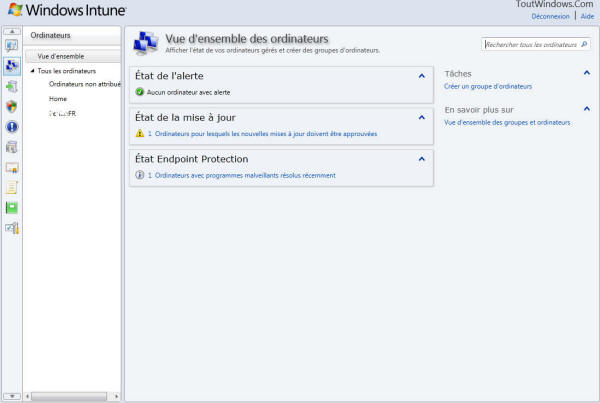Click the info icon under Endpoint Protection

coord(140,175)
